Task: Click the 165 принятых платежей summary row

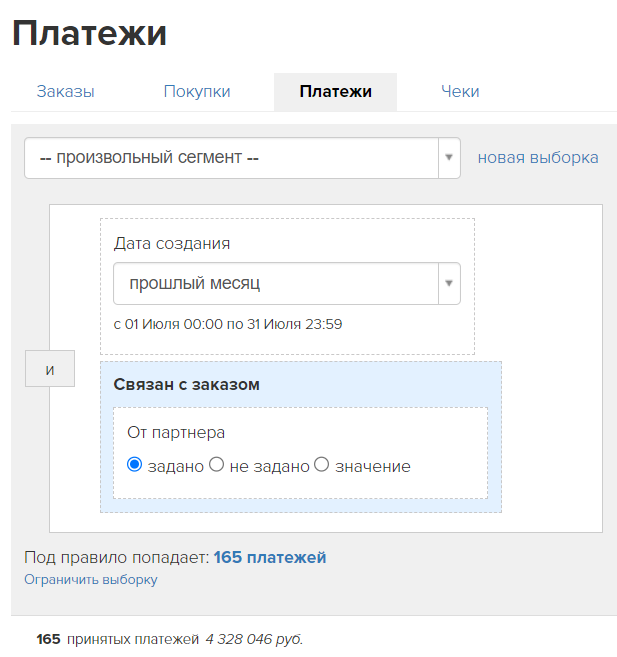Action: [x=170, y=639]
